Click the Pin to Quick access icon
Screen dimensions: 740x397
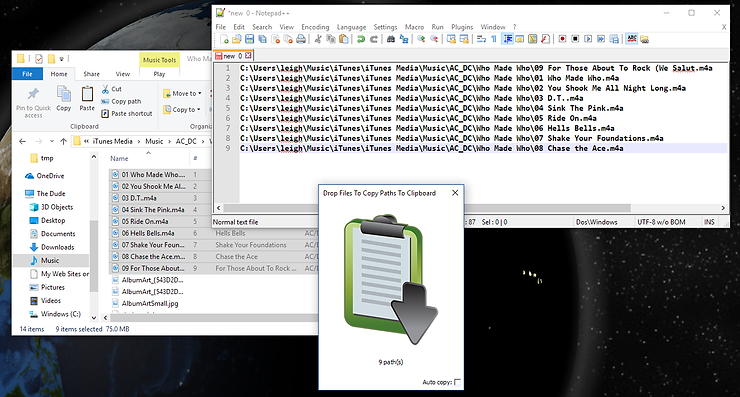(33, 101)
